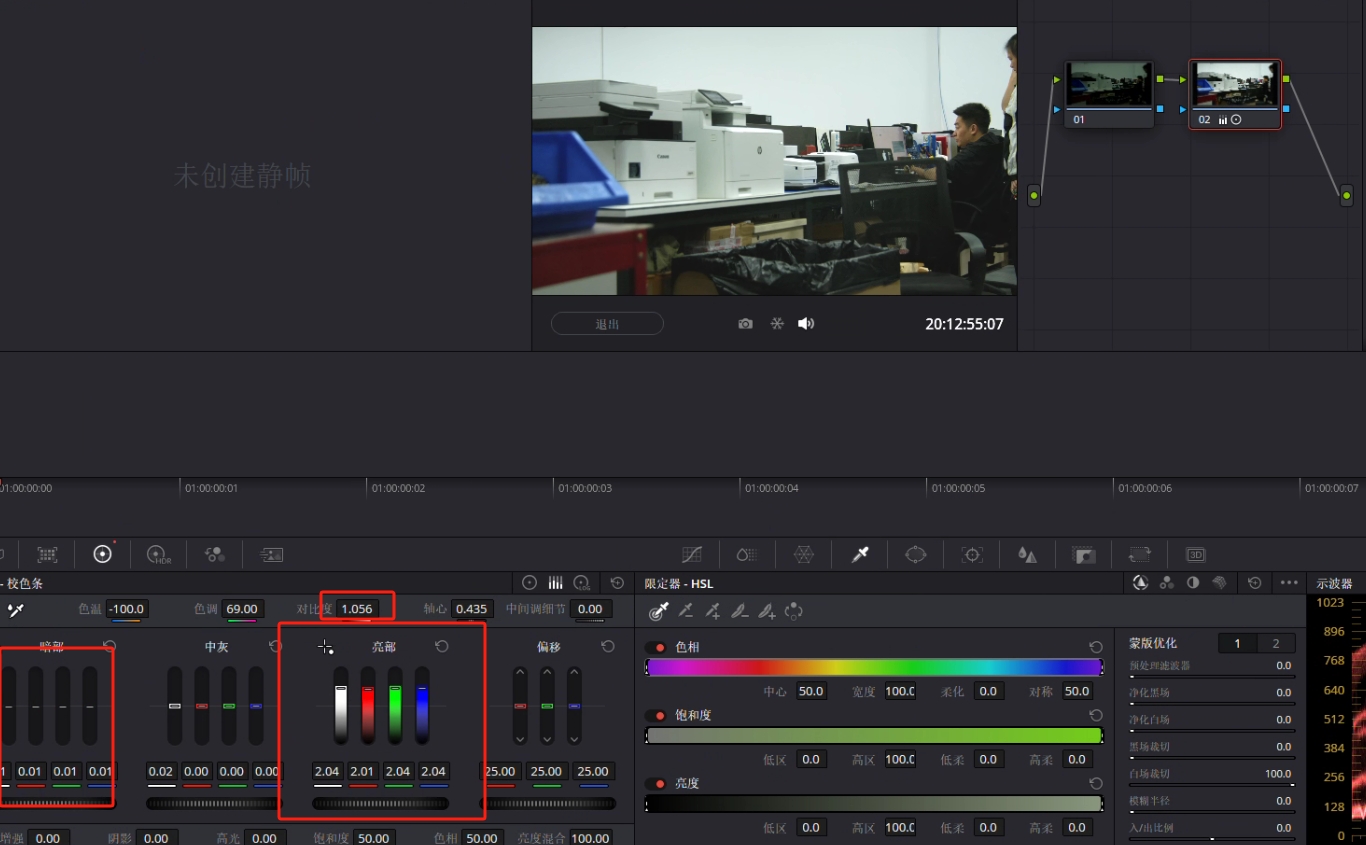Image resolution: width=1366 pixels, height=845 pixels.
Task: Switch to Log wheels mode
Action: pyautogui.click(x=582, y=583)
